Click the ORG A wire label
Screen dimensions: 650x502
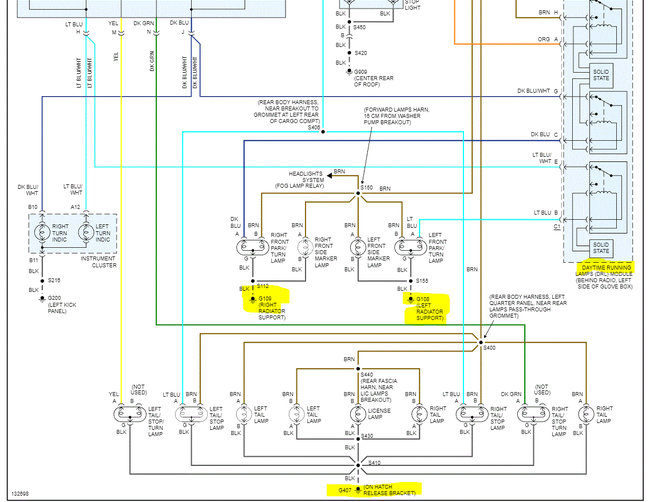pyautogui.click(x=548, y=39)
